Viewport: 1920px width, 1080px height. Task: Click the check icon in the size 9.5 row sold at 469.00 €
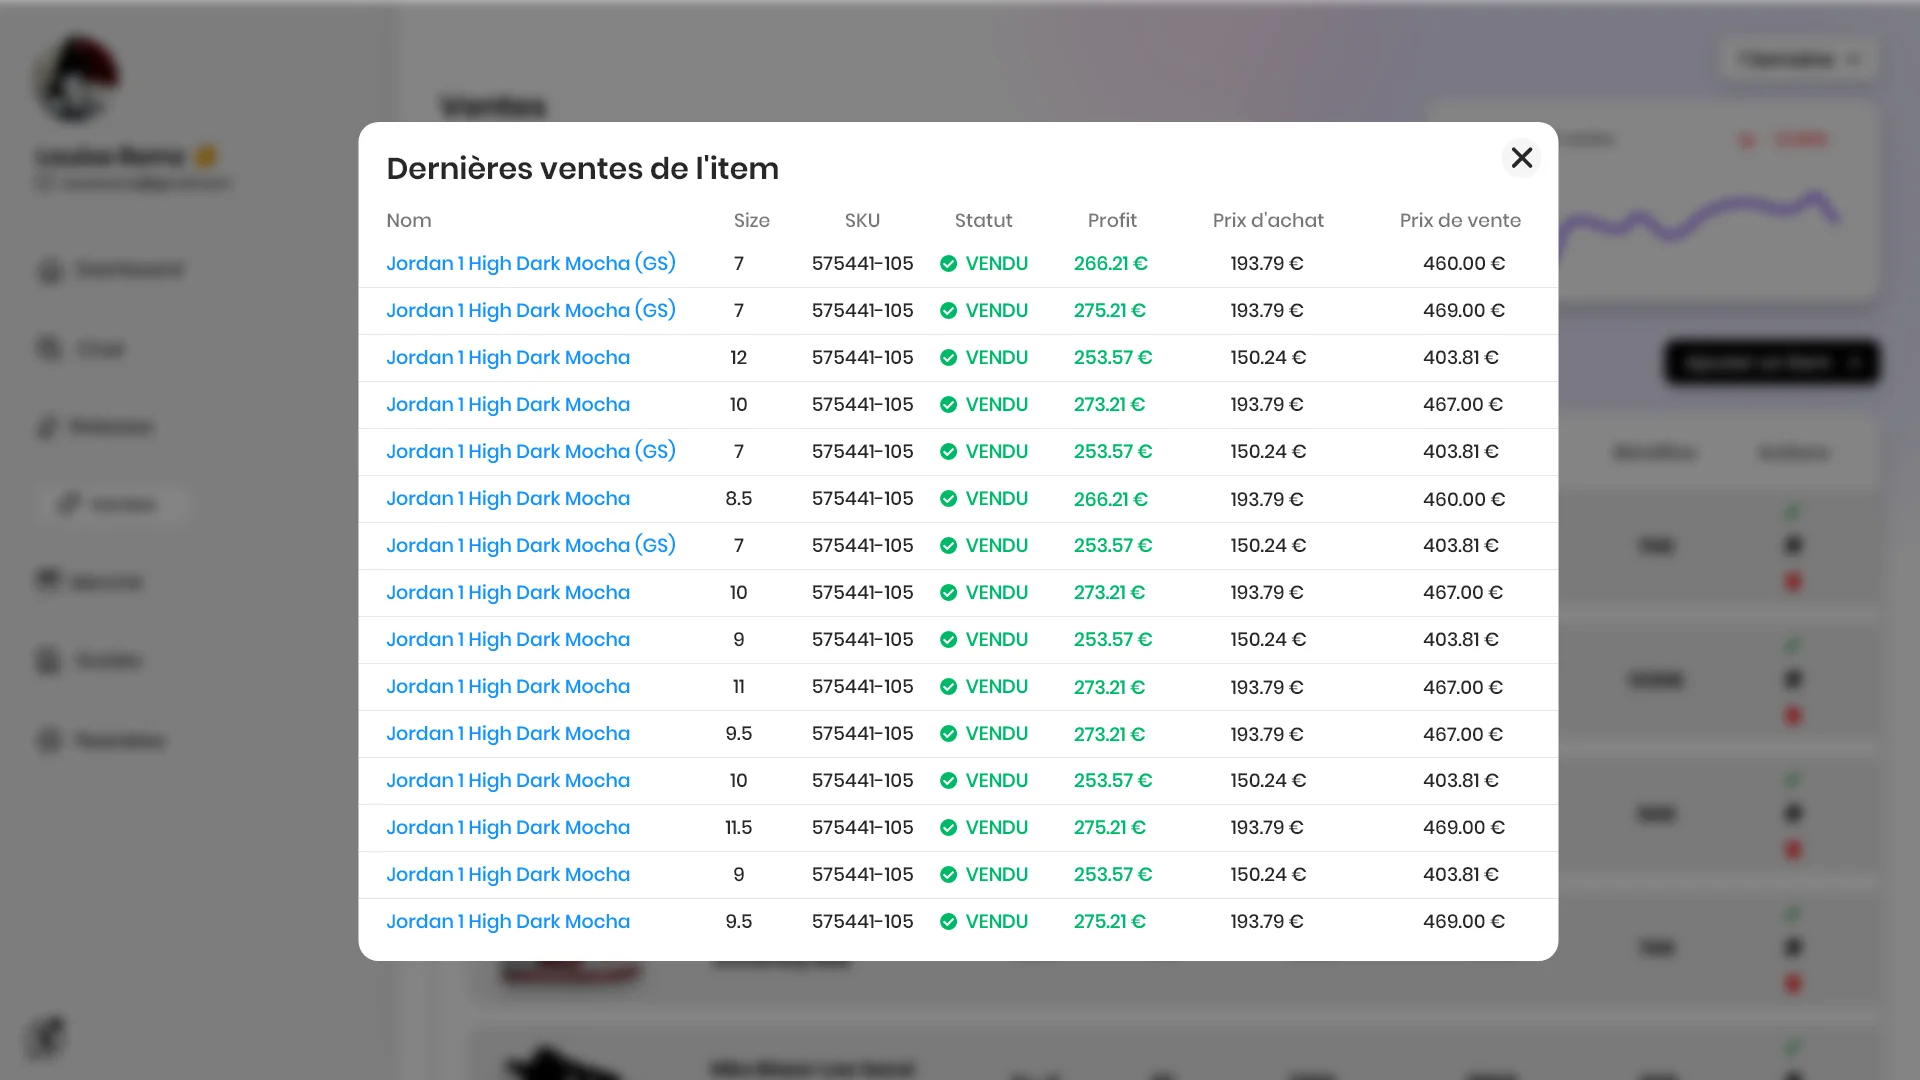pos(949,922)
